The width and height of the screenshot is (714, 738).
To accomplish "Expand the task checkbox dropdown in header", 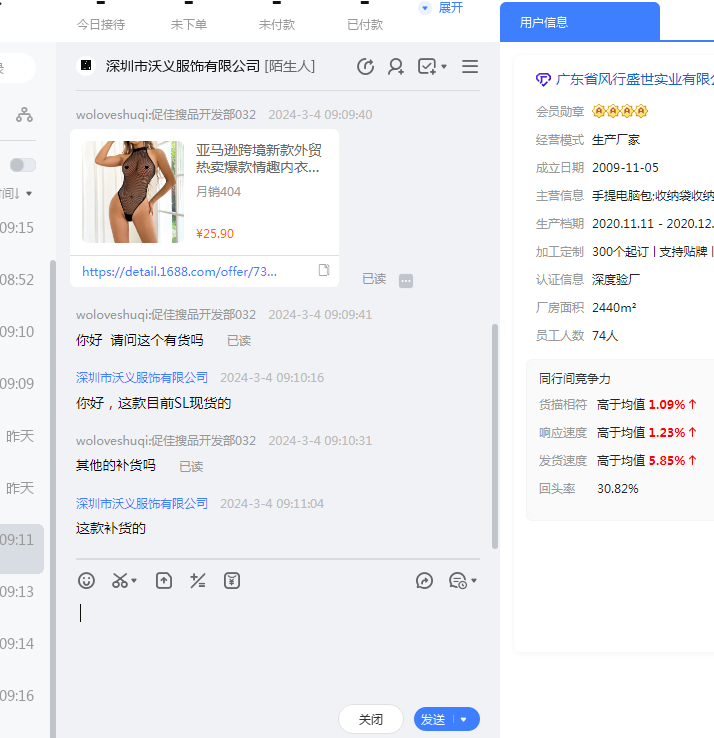I will (444, 67).
